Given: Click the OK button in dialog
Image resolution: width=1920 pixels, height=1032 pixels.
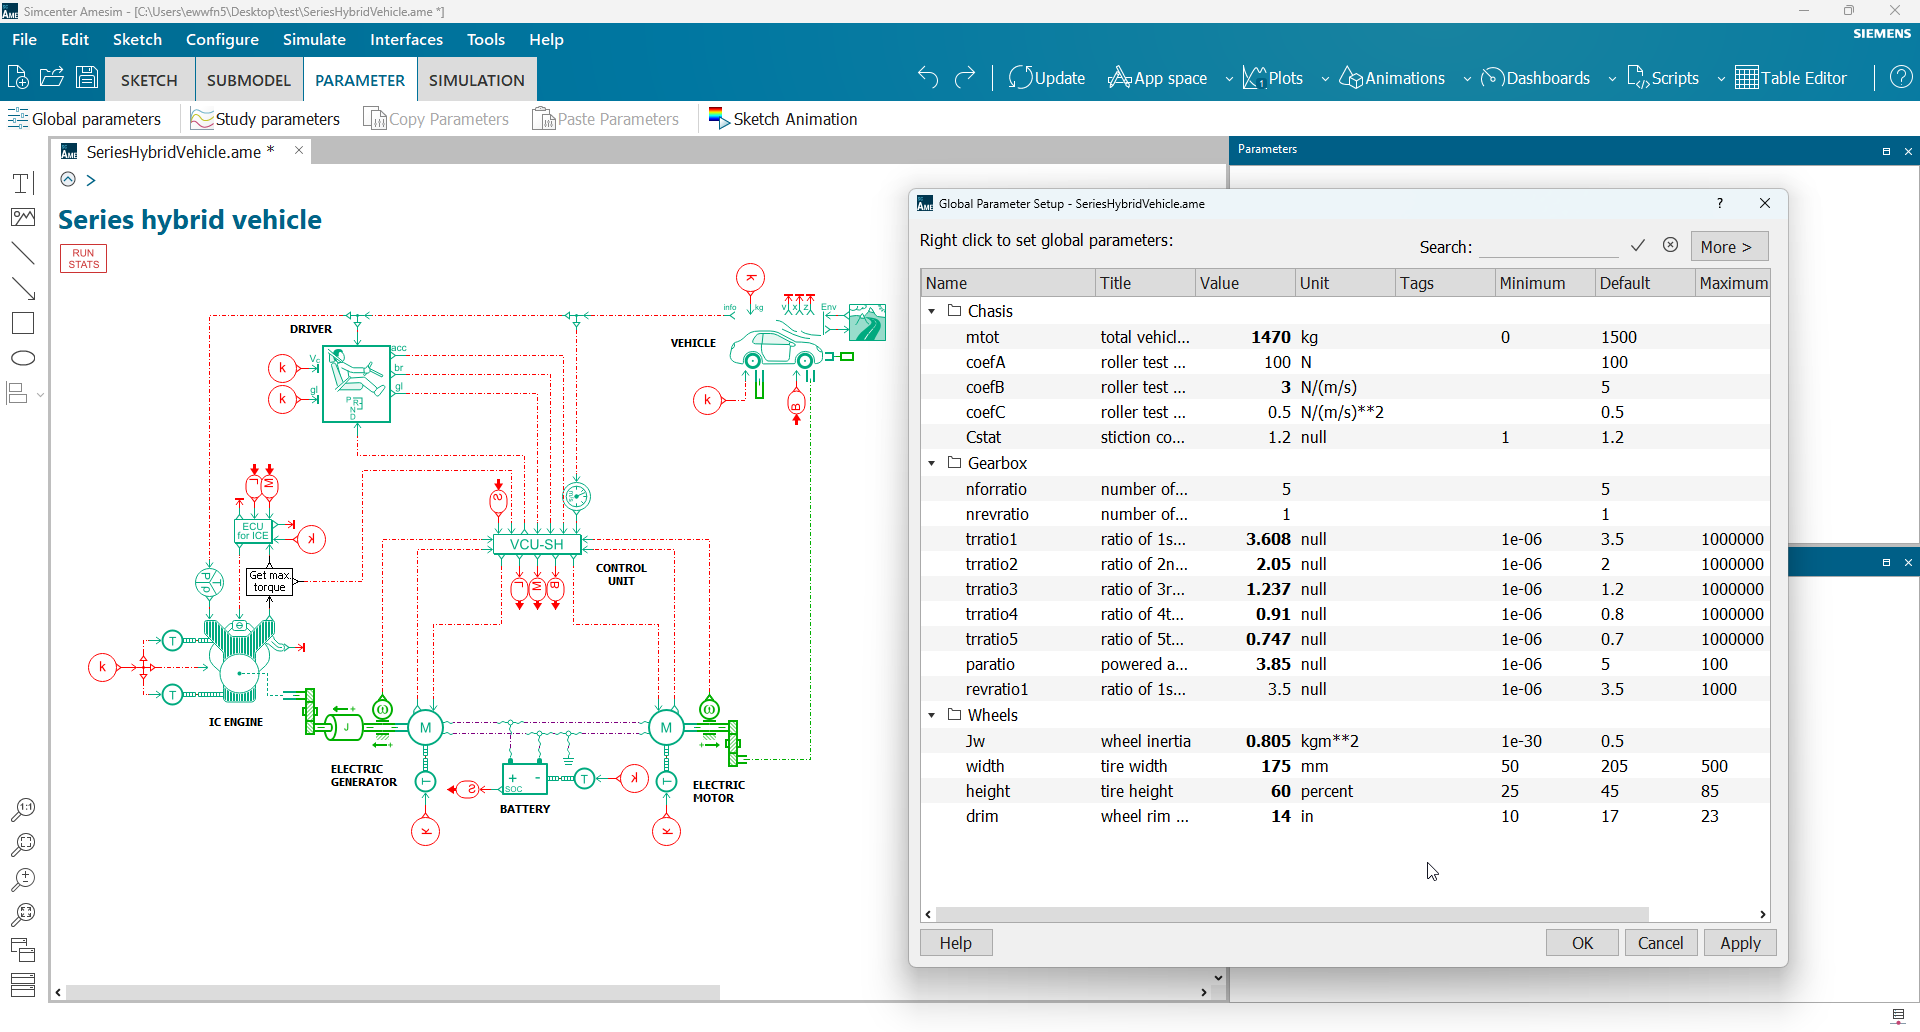Looking at the screenshot, I should coord(1582,943).
